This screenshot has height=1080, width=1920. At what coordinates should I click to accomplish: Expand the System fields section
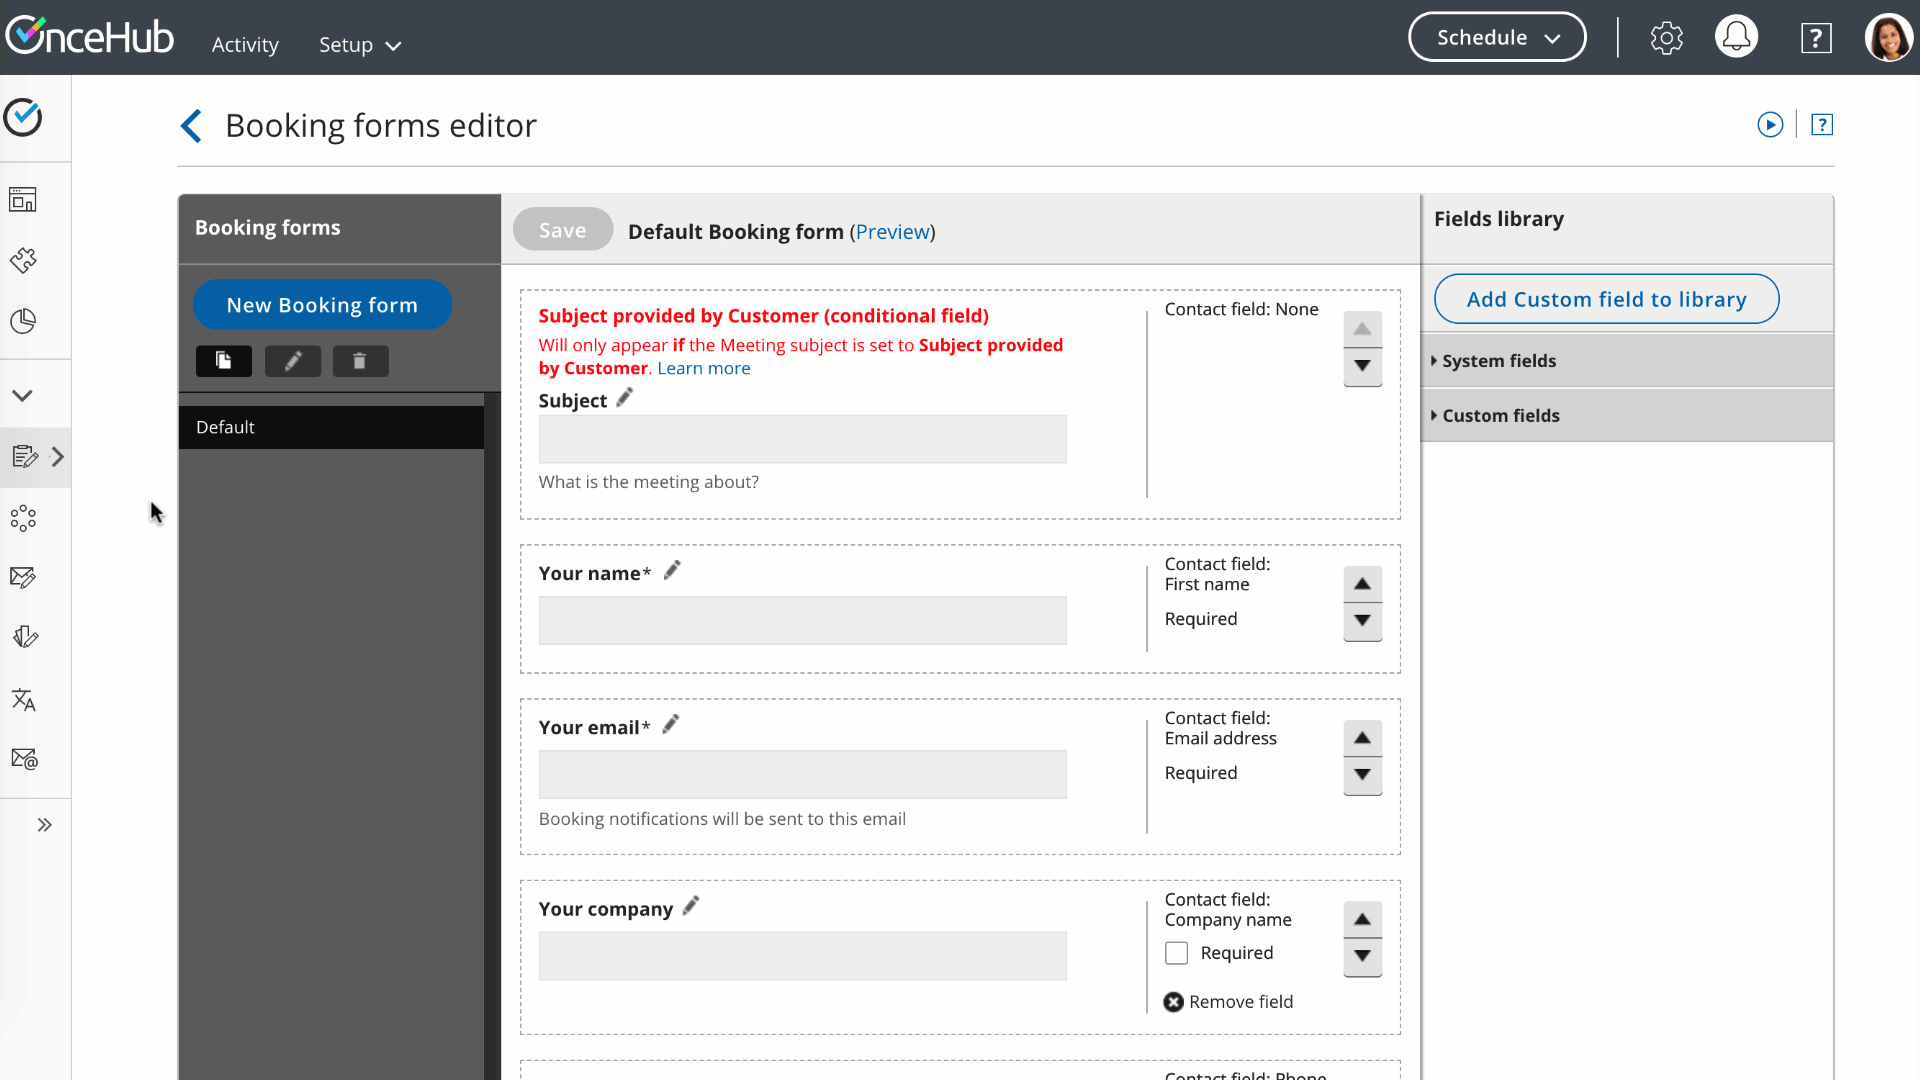1498,361
